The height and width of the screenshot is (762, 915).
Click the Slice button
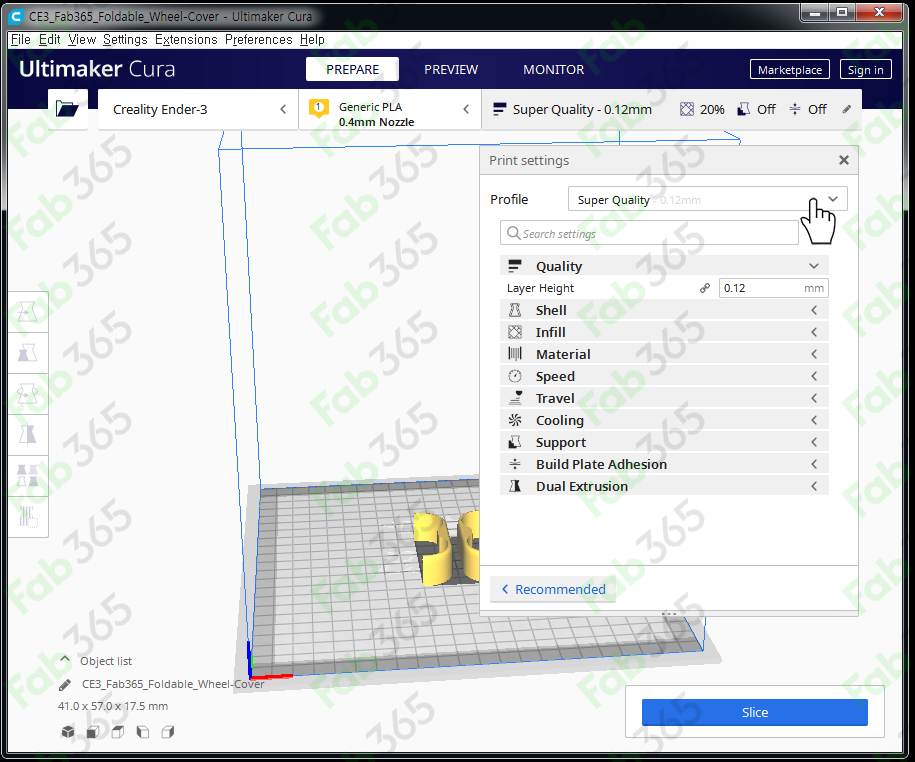(755, 712)
